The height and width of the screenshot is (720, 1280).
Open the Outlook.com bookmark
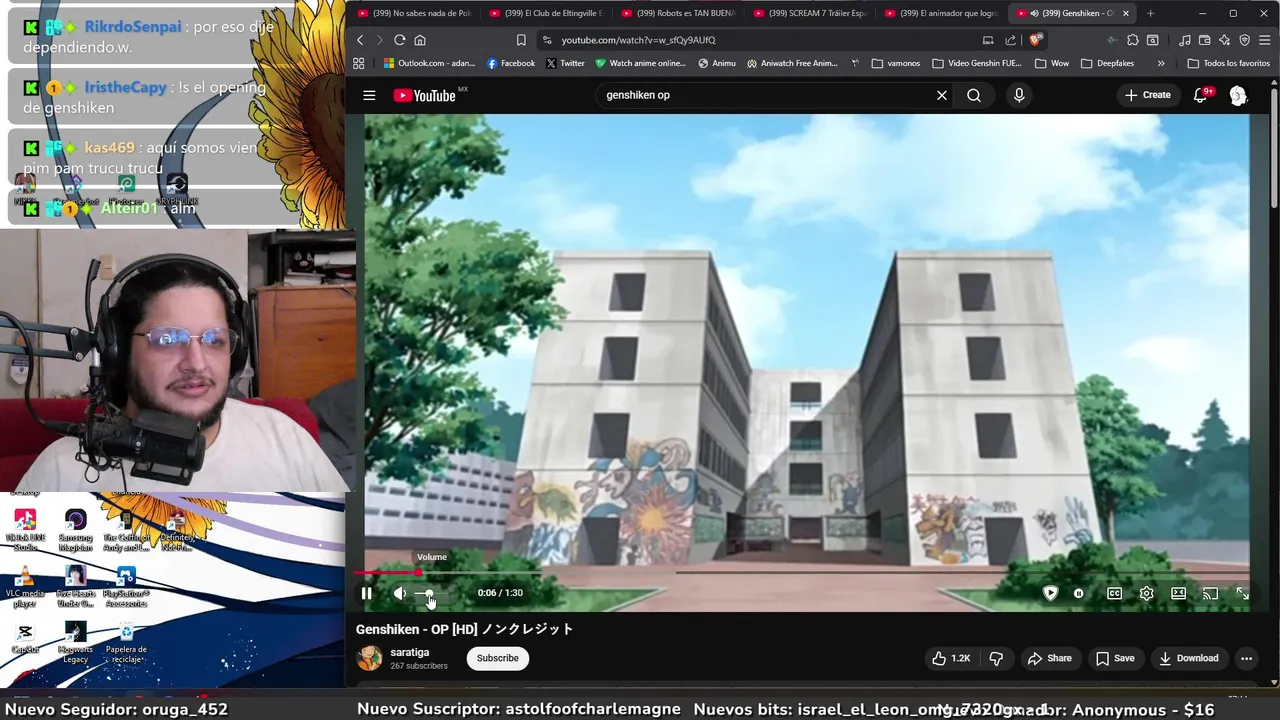click(x=429, y=63)
